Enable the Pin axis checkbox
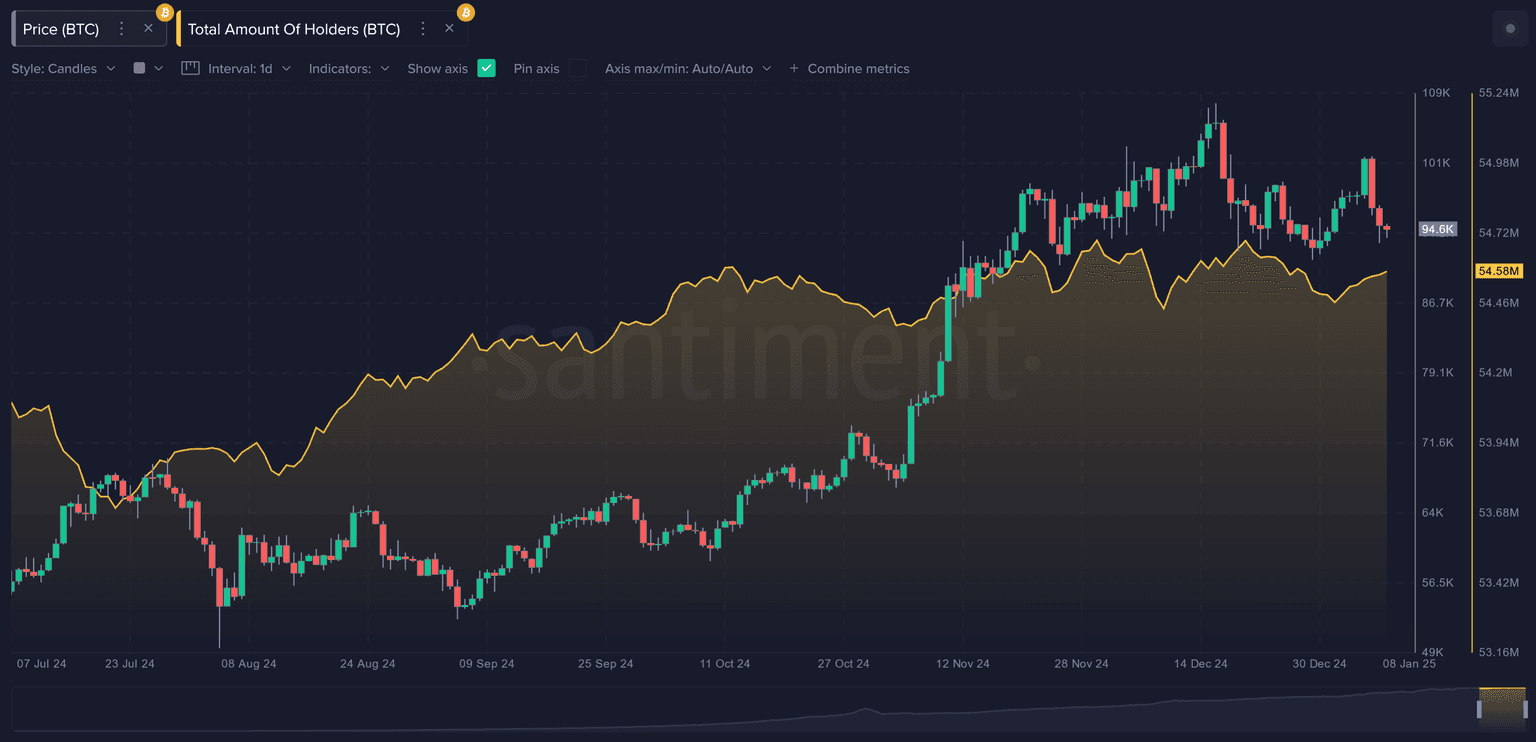Viewport: 1536px width, 742px height. click(577, 69)
